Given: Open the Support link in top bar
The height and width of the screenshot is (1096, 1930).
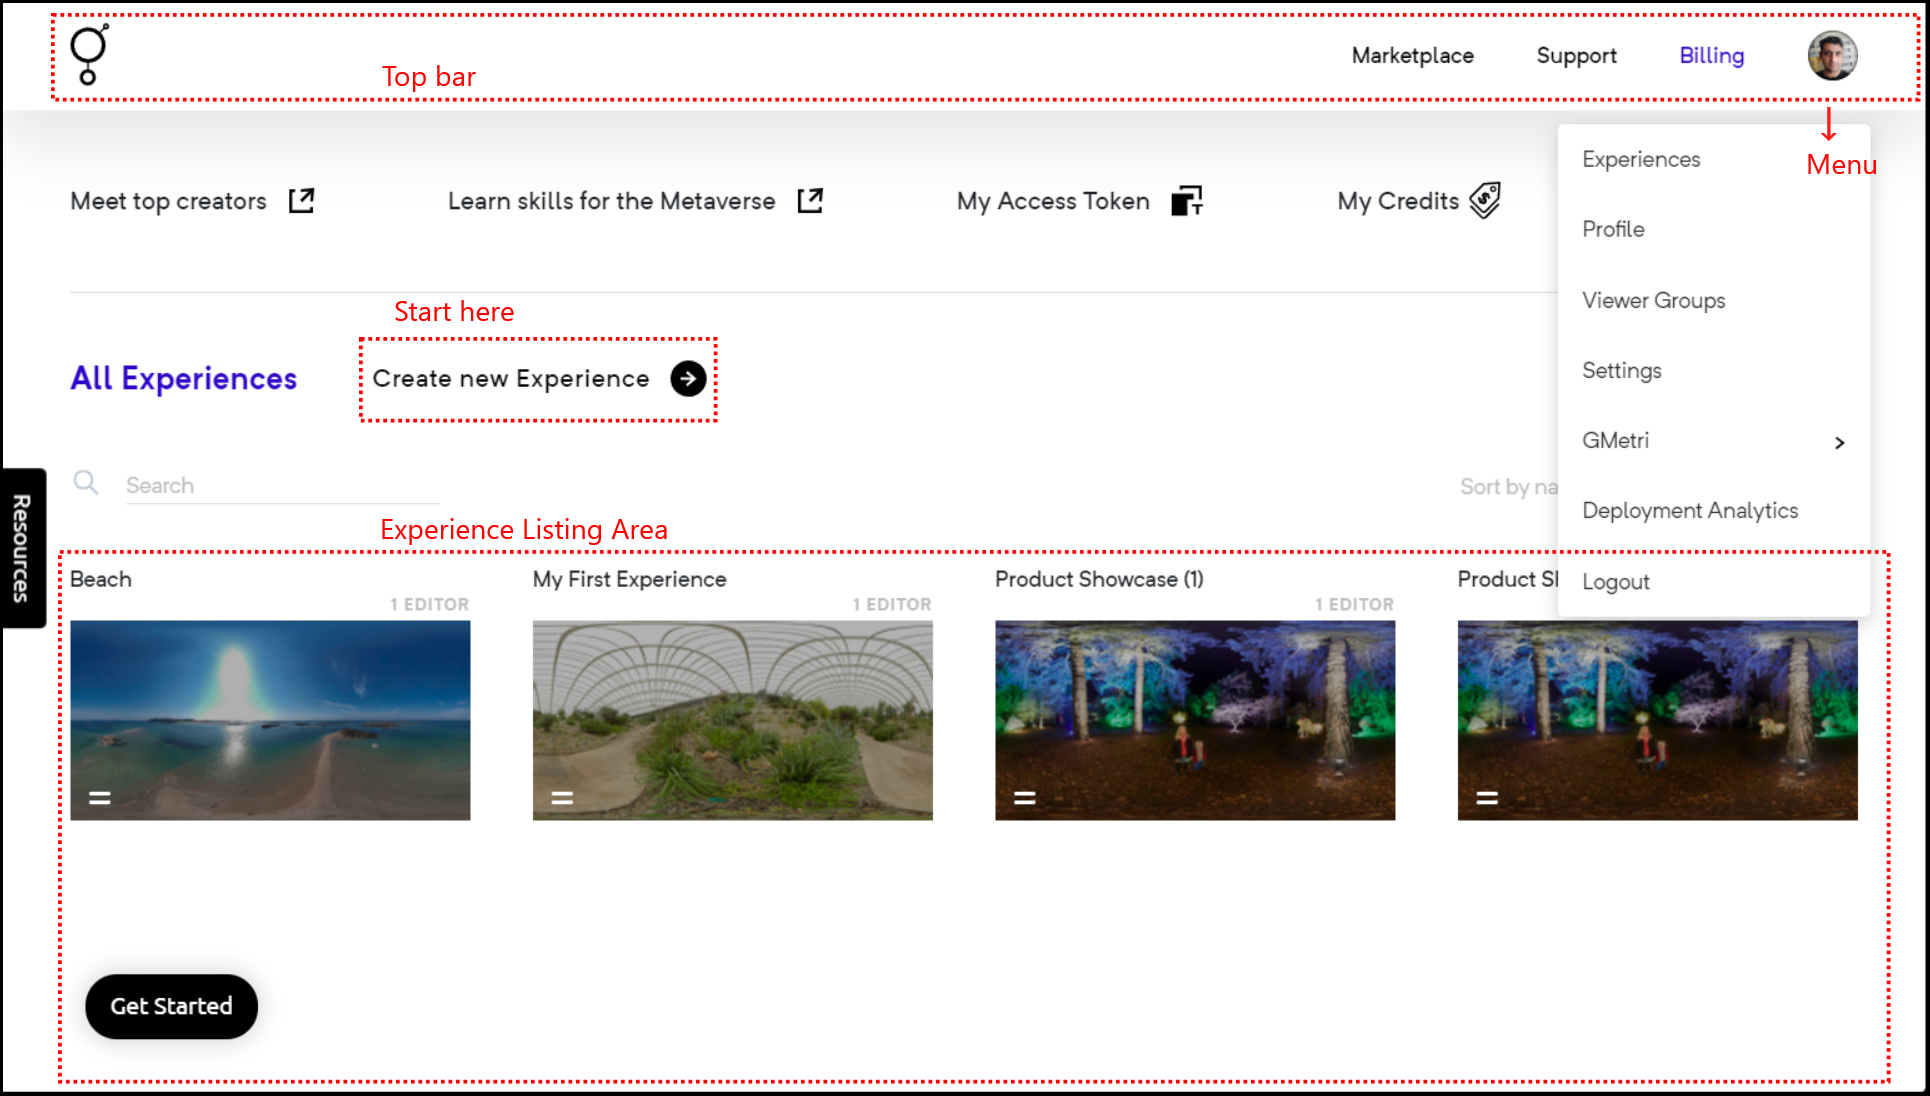Looking at the screenshot, I should pyautogui.click(x=1576, y=56).
